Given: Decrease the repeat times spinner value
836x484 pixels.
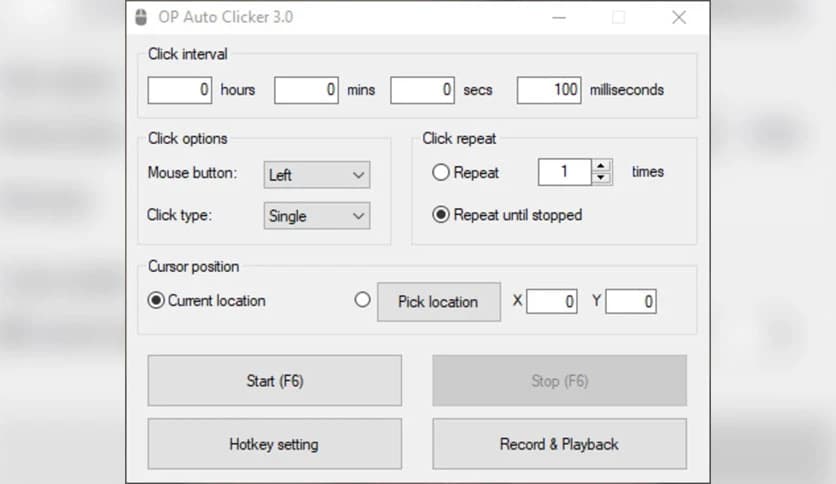Looking at the screenshot, I should click(601, 178).
